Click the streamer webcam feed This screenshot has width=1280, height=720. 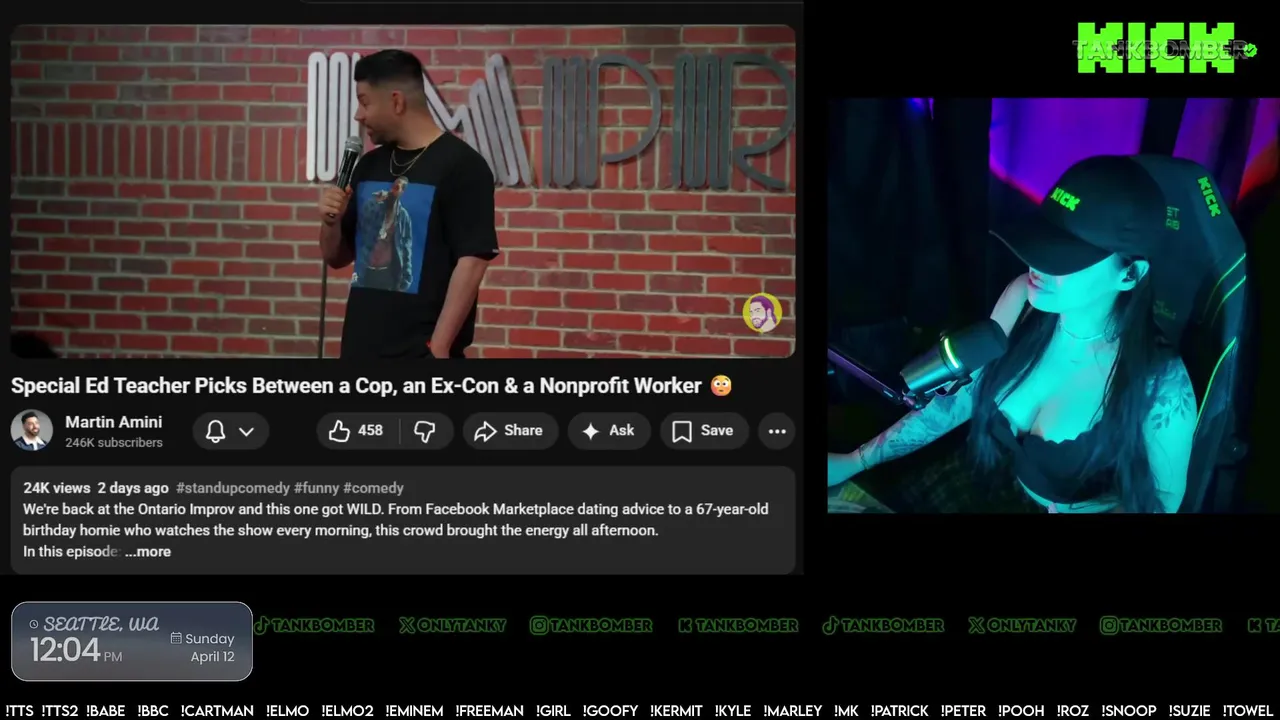[1053, 305]
